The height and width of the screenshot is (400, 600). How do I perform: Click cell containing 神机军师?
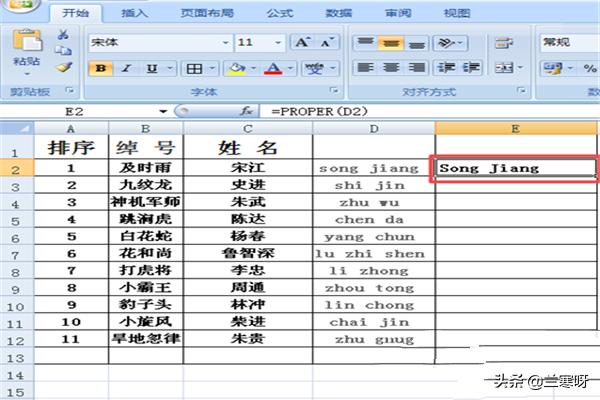pyautogui.click(x=146, y=202)
